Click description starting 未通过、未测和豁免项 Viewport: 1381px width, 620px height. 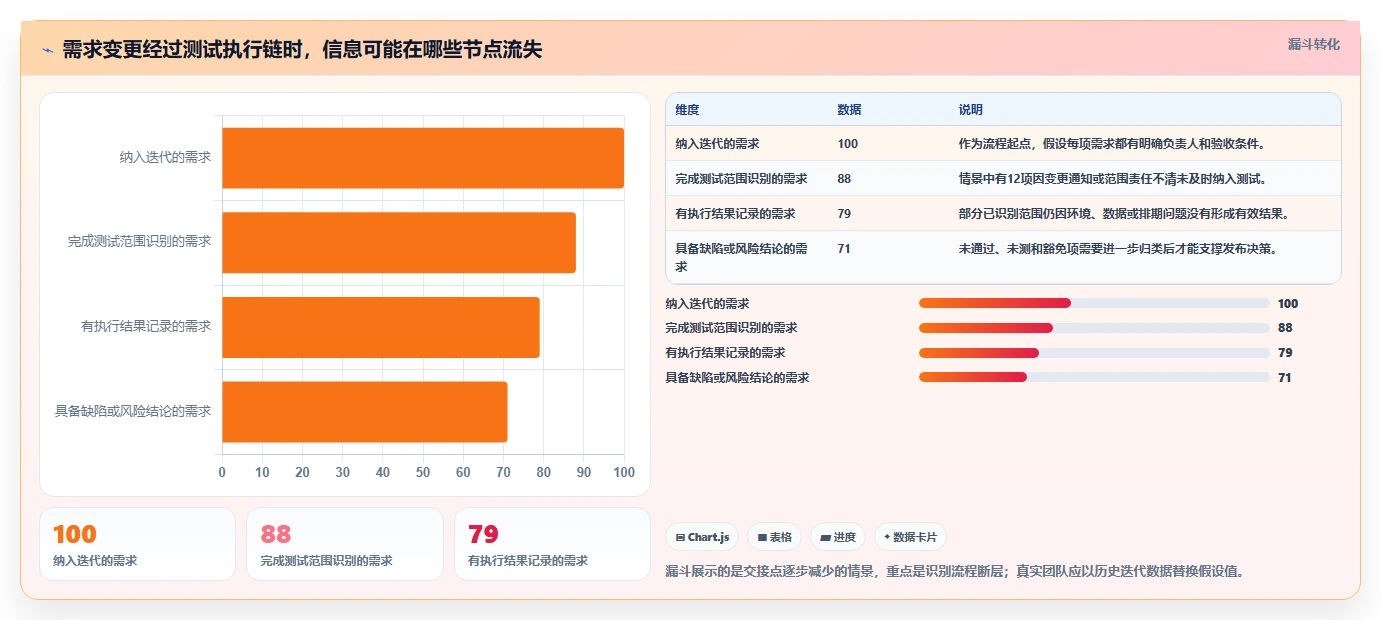[x=1118, y=249]
